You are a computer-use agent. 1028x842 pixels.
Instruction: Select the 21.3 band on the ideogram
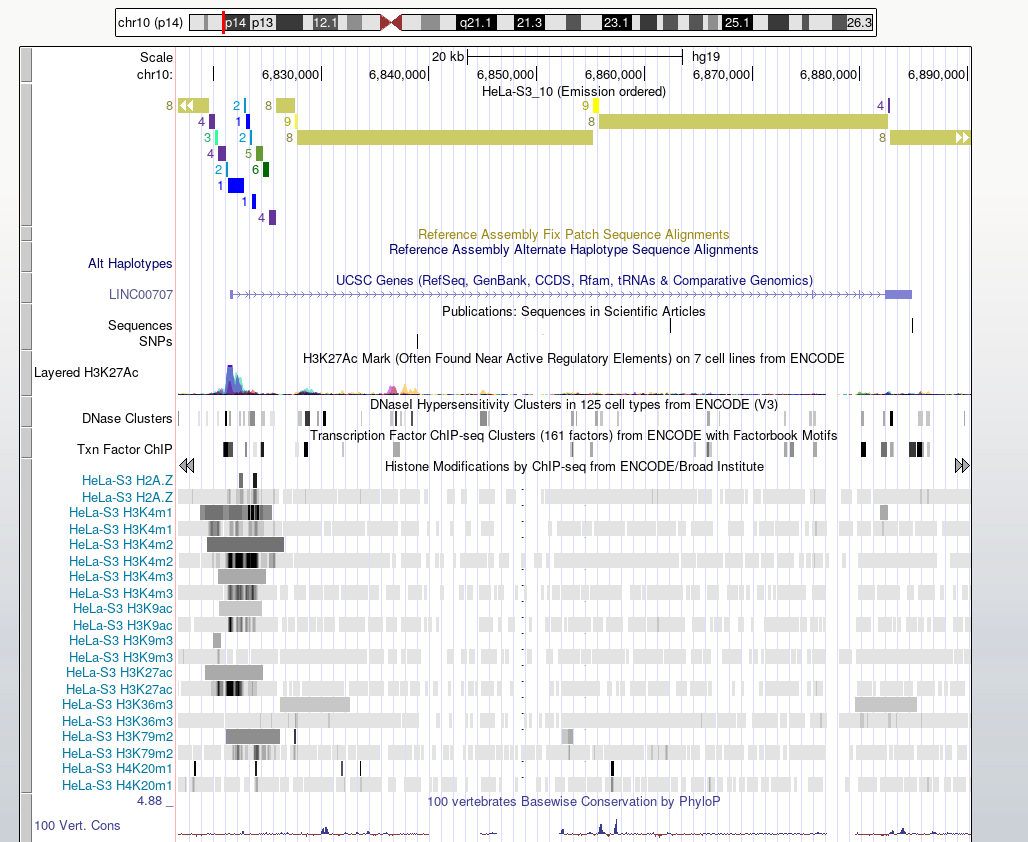[x=529, y=23]
